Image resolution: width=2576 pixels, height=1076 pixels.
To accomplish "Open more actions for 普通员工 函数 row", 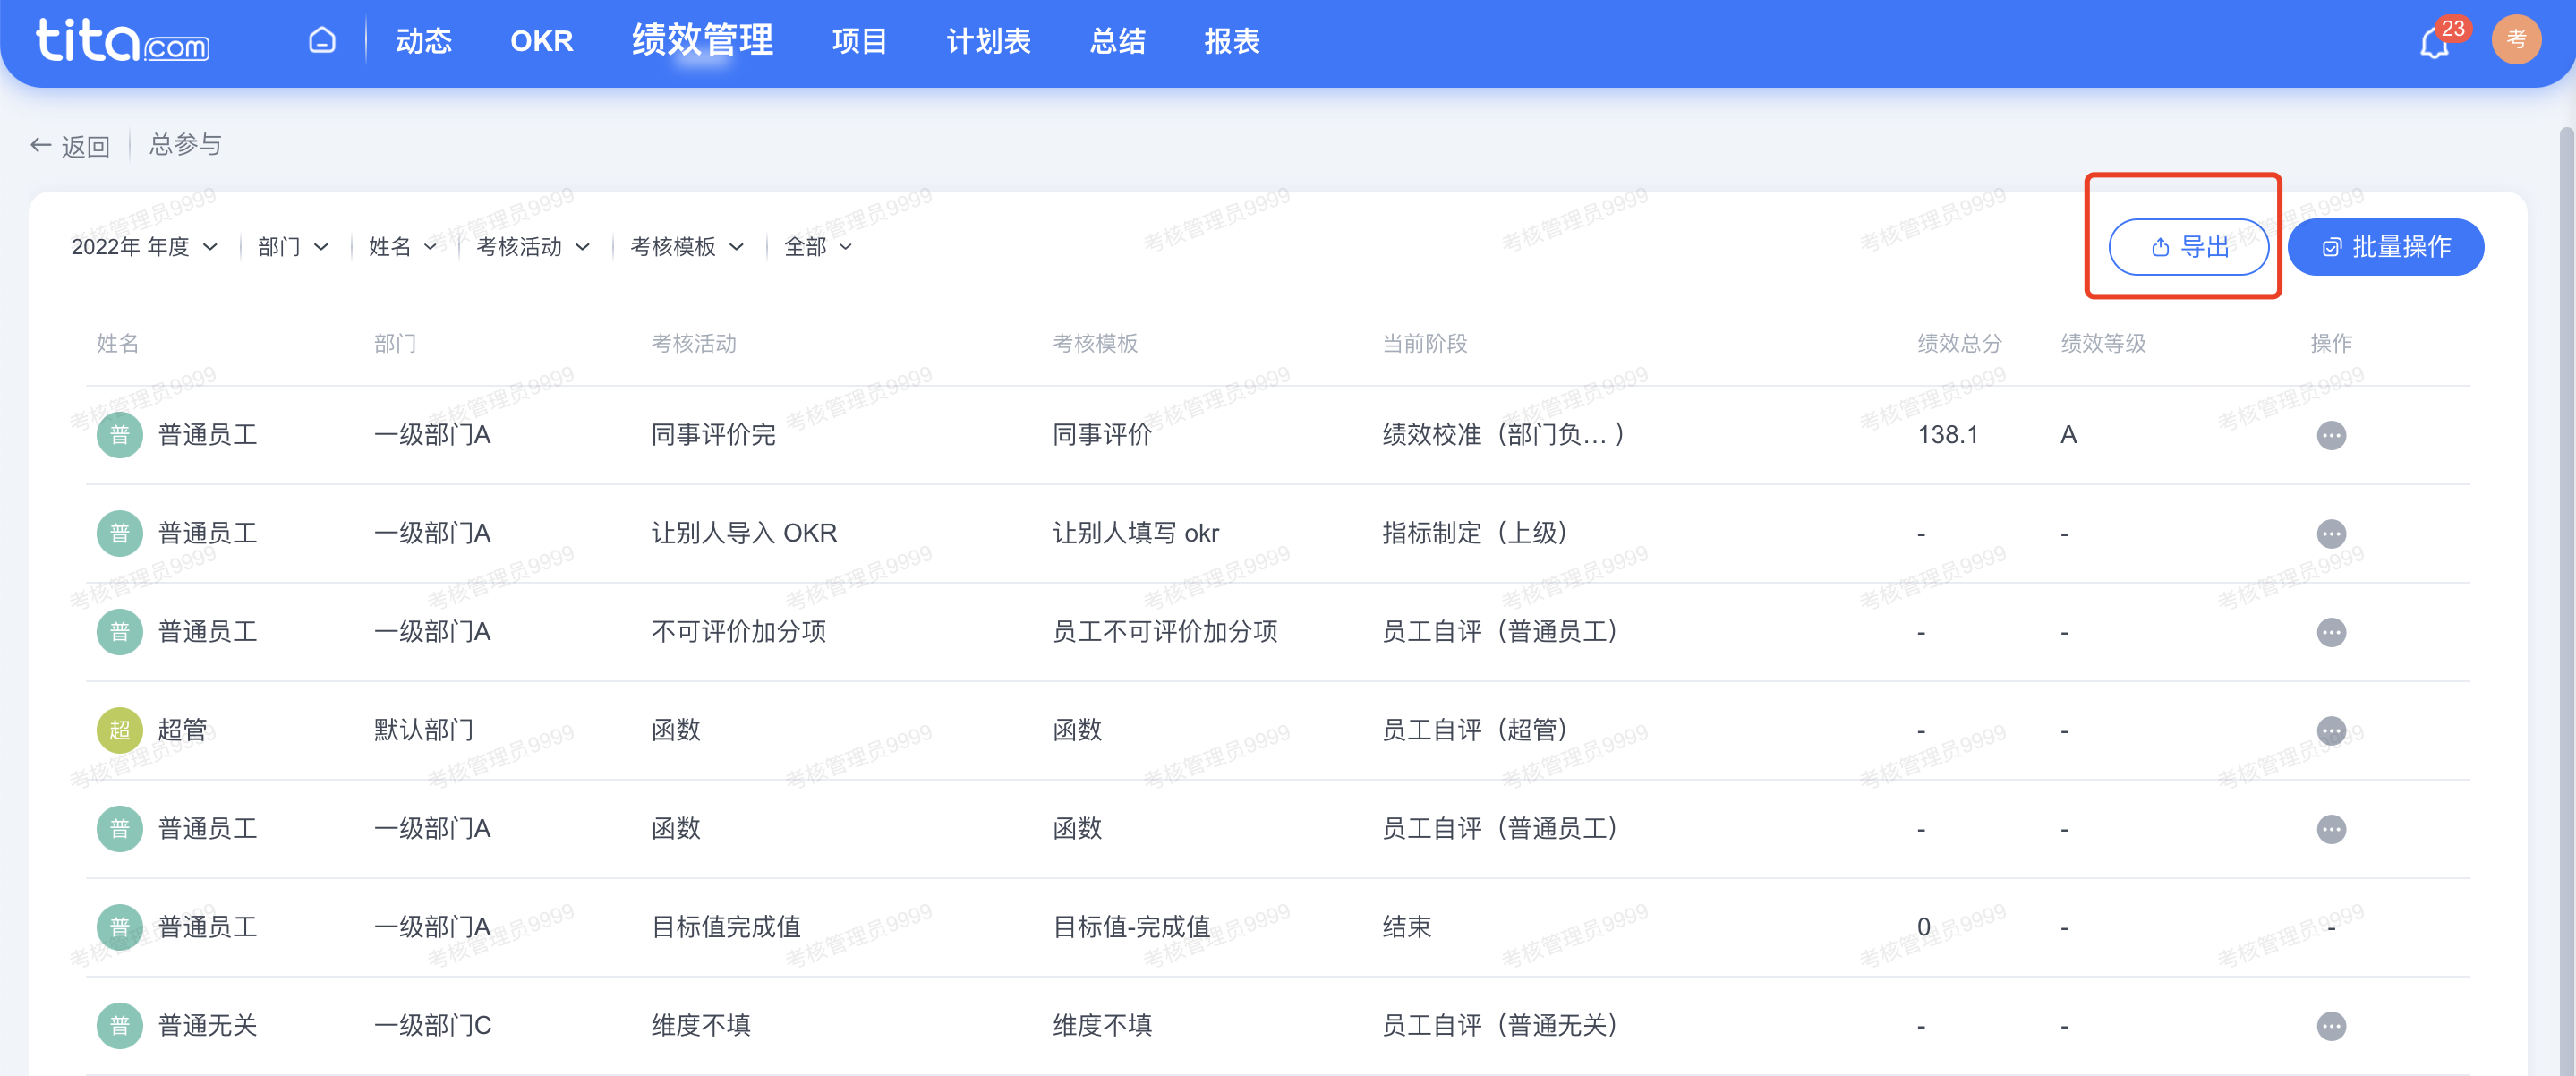I will (x=2331, y=829).
